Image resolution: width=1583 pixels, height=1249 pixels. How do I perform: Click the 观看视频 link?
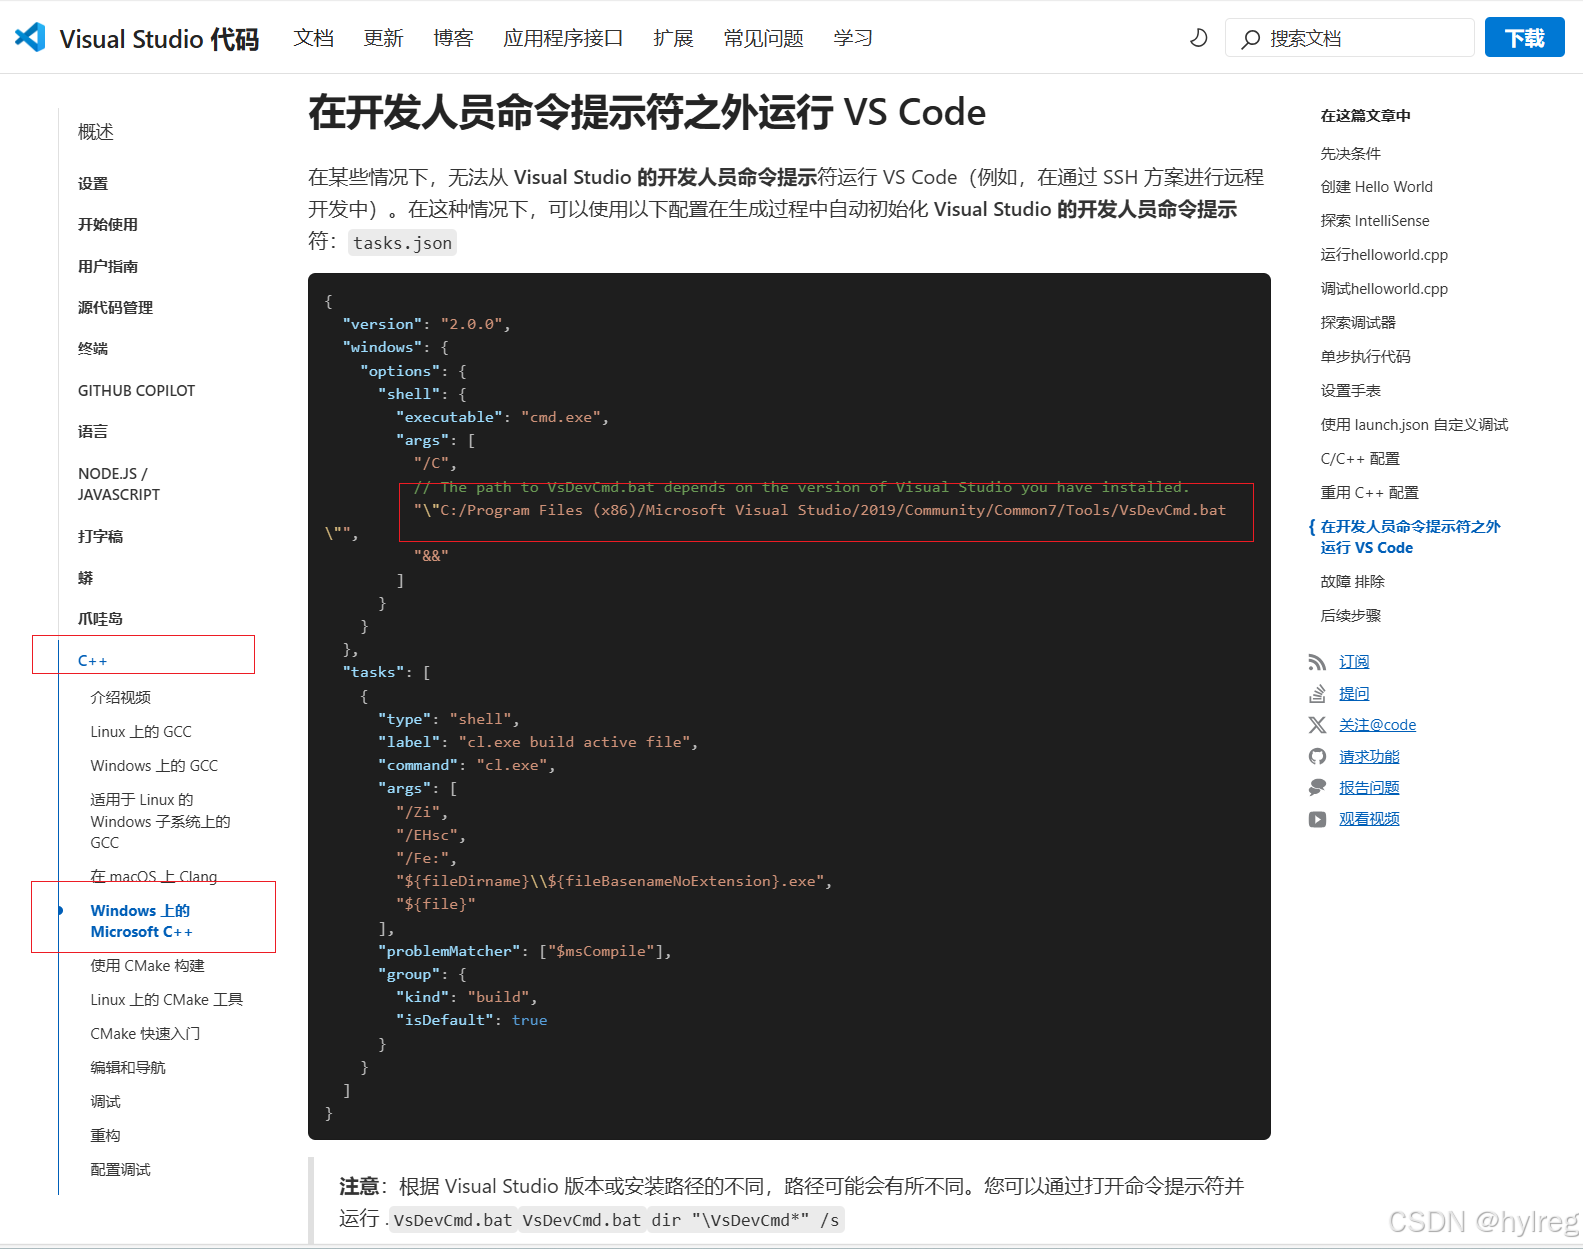[1369, 819]
